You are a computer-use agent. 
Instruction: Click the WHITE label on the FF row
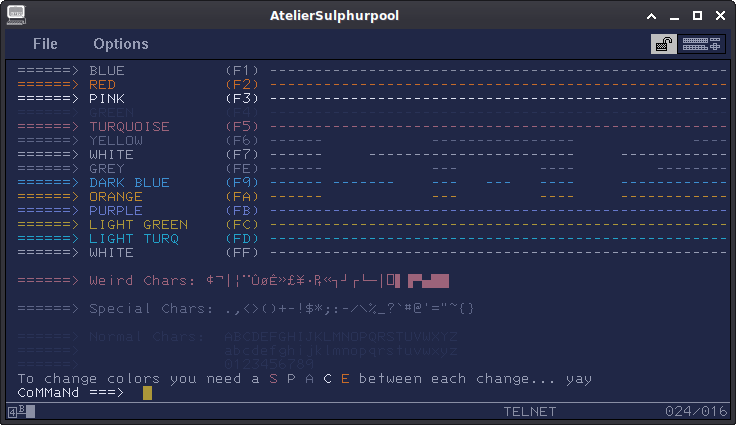click(111, 253)
